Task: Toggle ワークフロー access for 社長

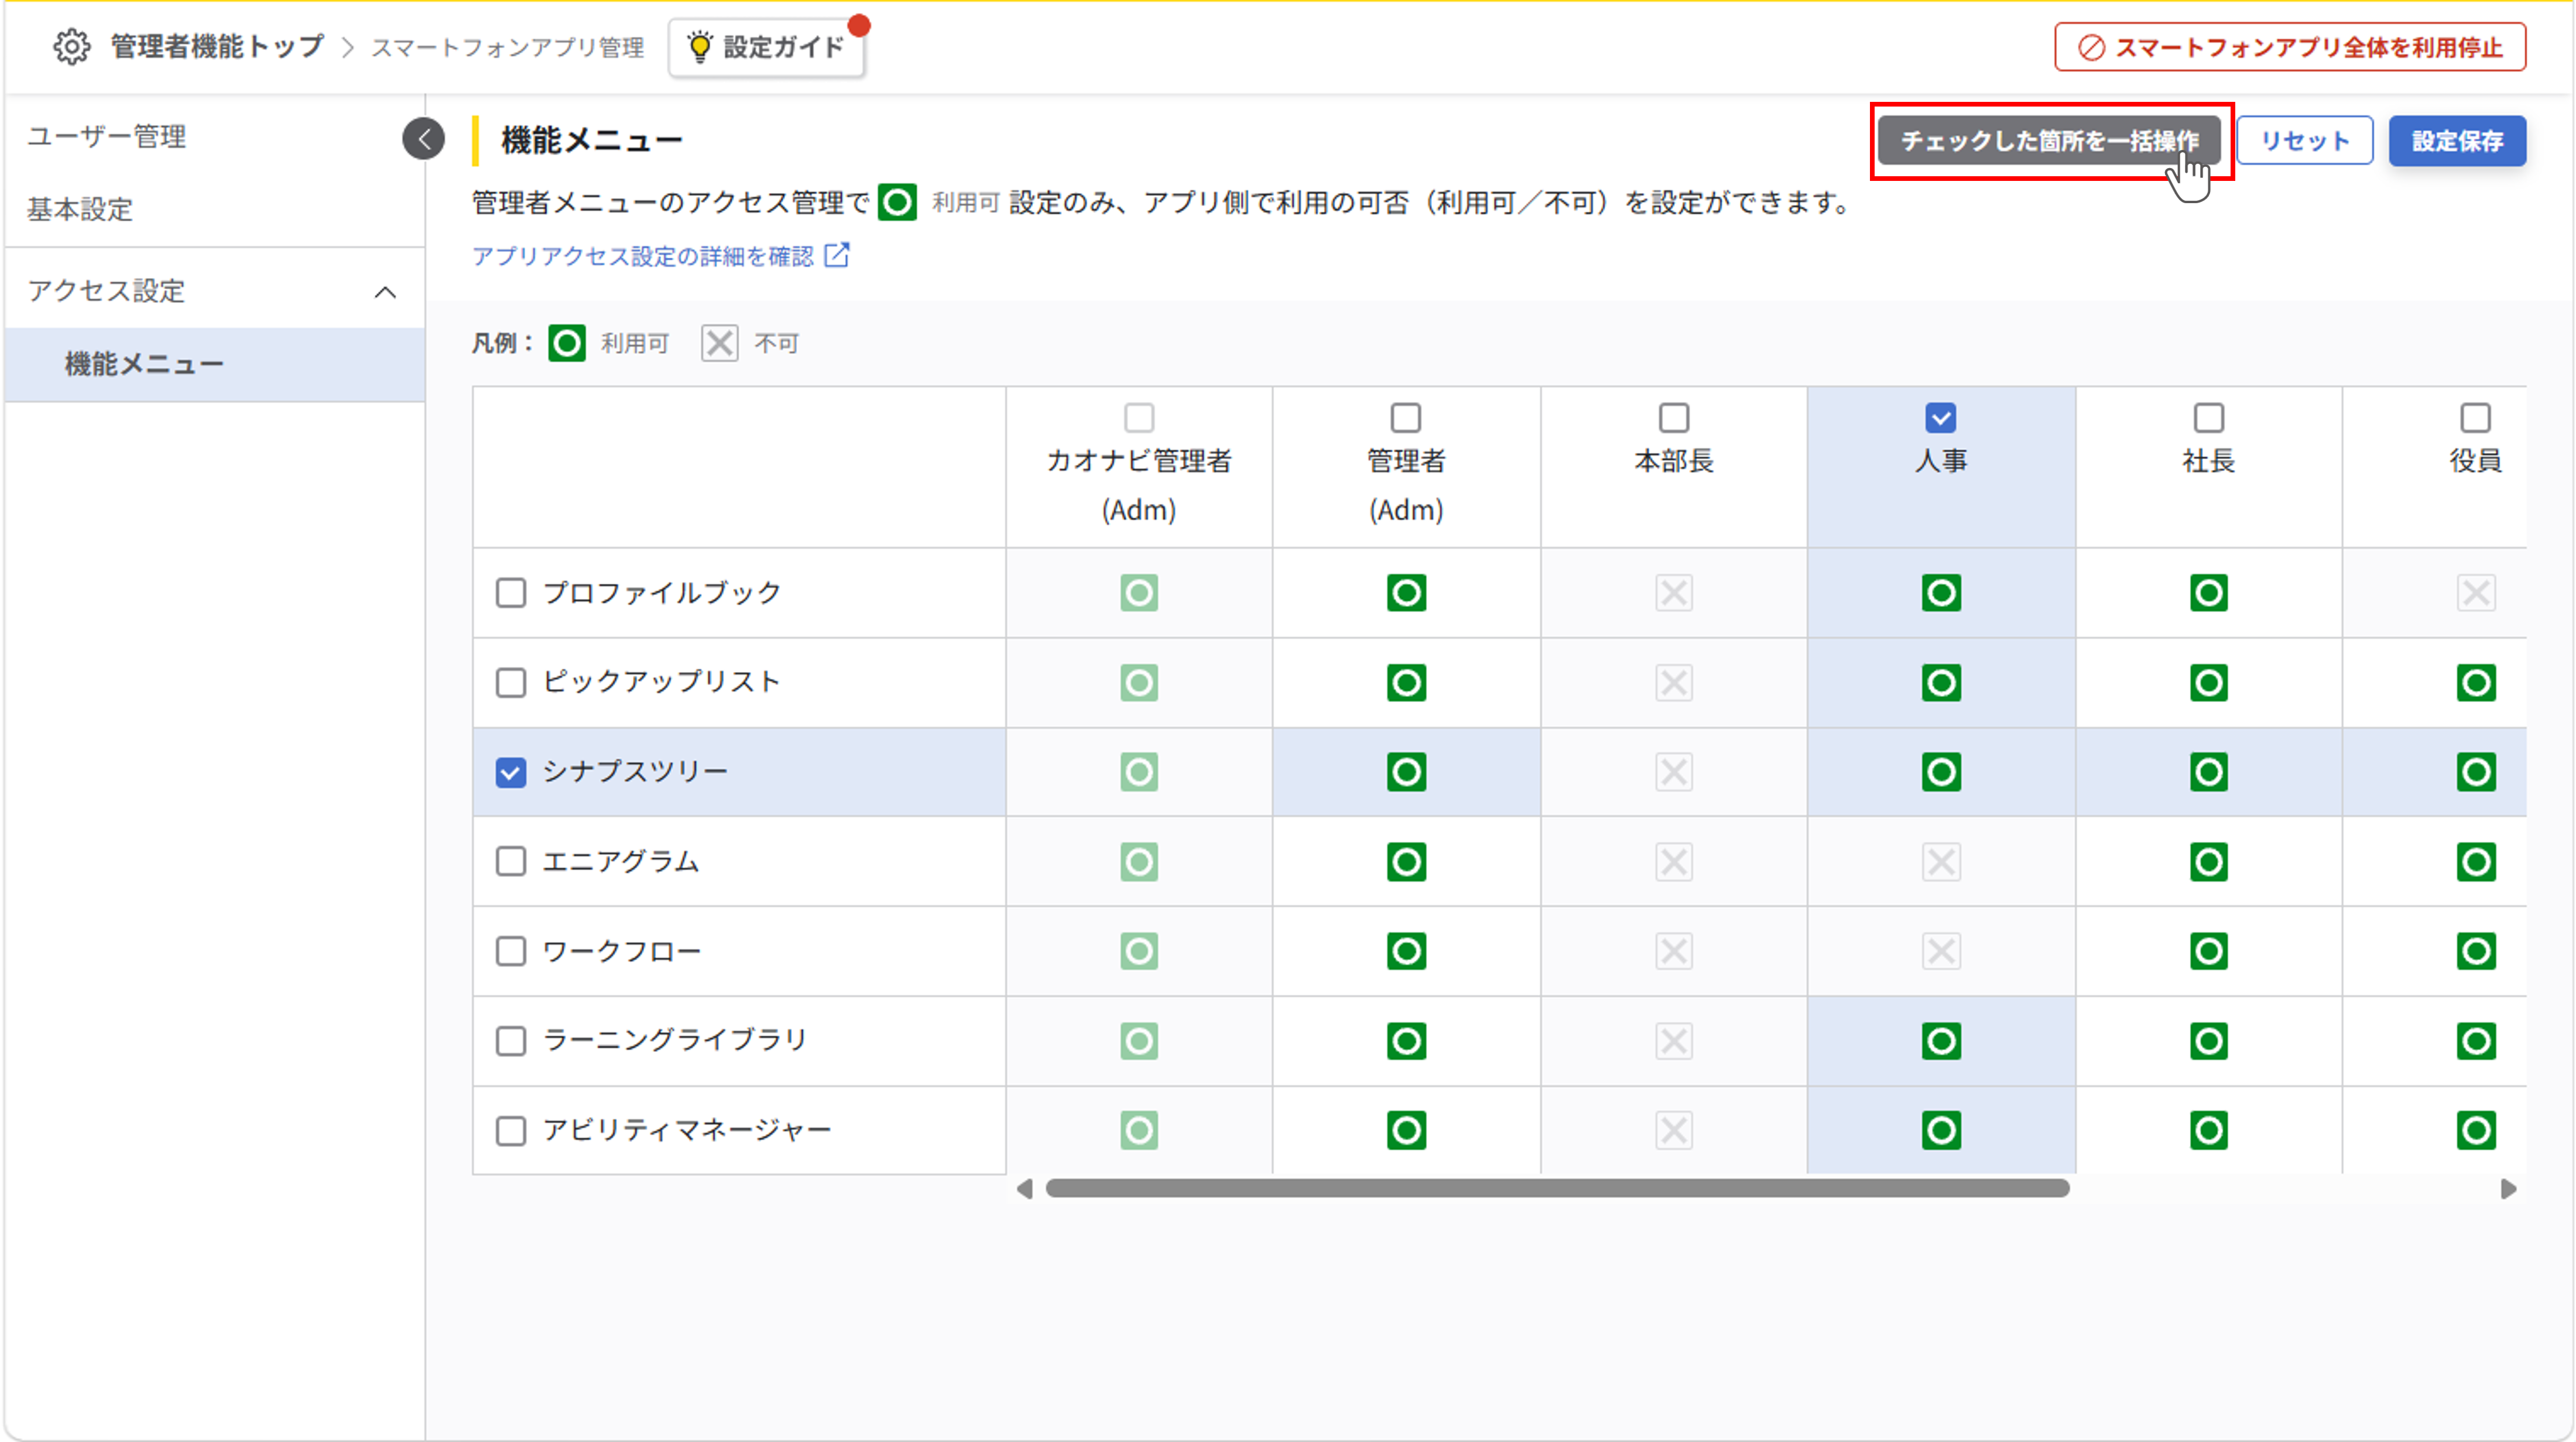Action: point(2209,951)
